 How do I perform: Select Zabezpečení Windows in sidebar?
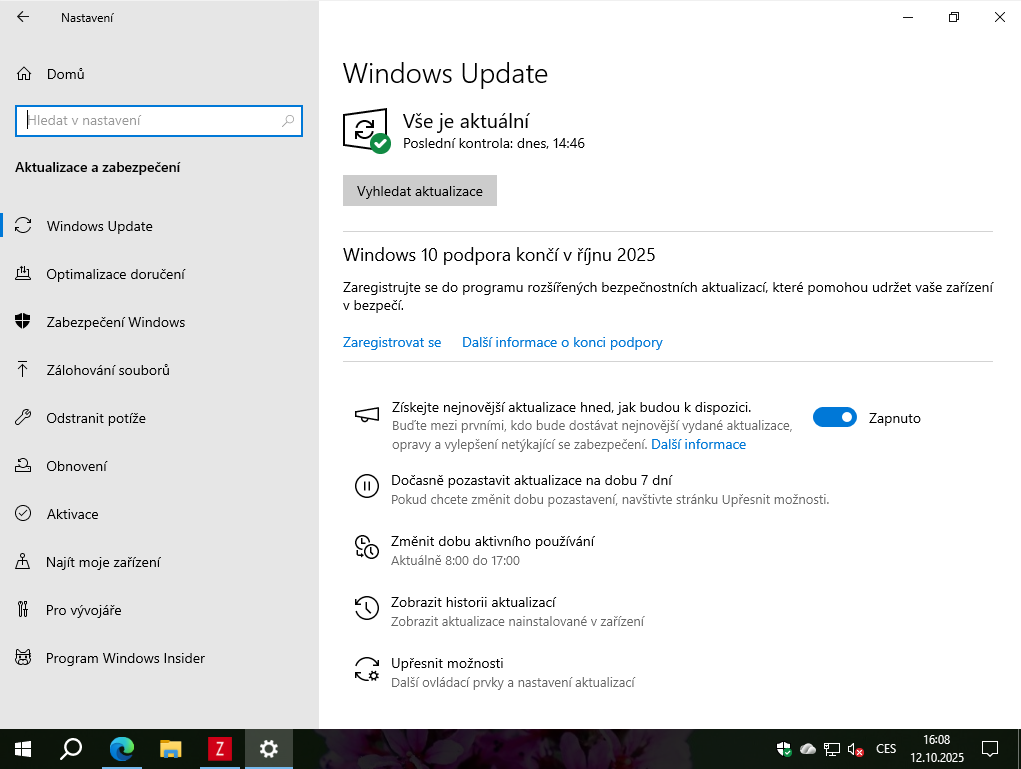115,322
